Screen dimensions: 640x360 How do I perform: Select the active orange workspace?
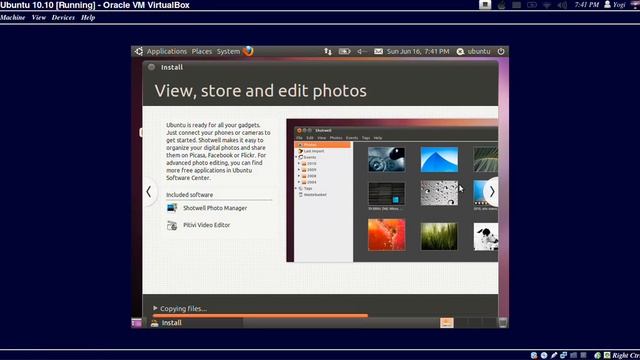[447, 323]
